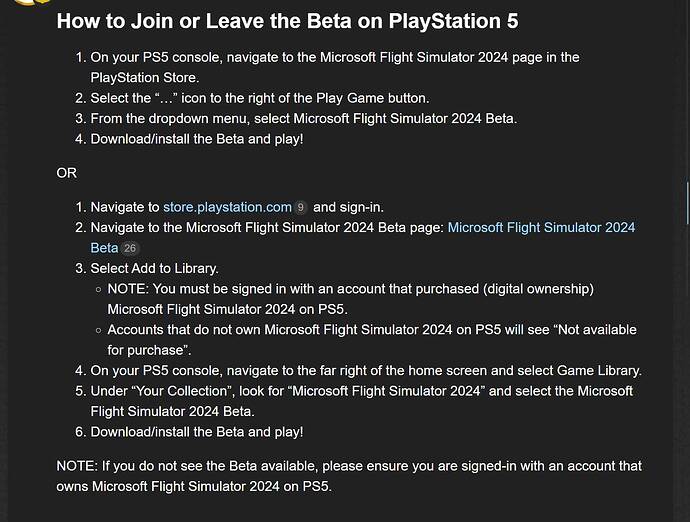Click the 26 click-count badge
Screen dimensions: 690x522
point(130,248)
